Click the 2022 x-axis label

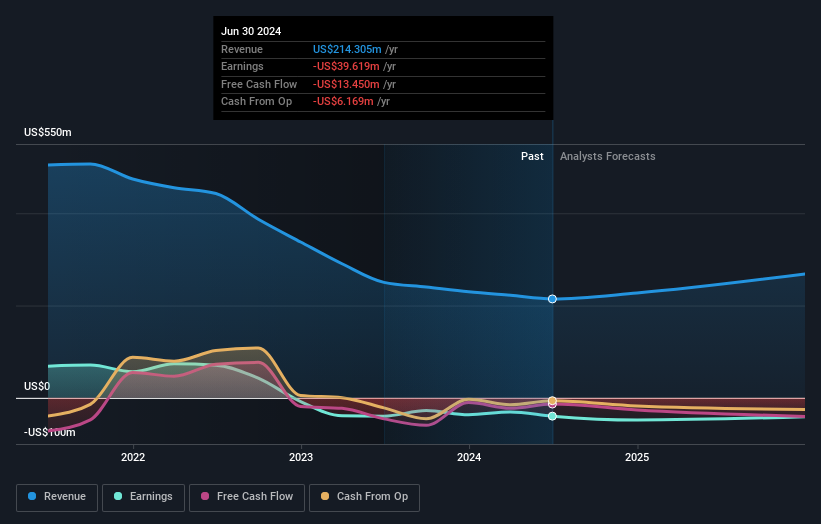point(133,458)
